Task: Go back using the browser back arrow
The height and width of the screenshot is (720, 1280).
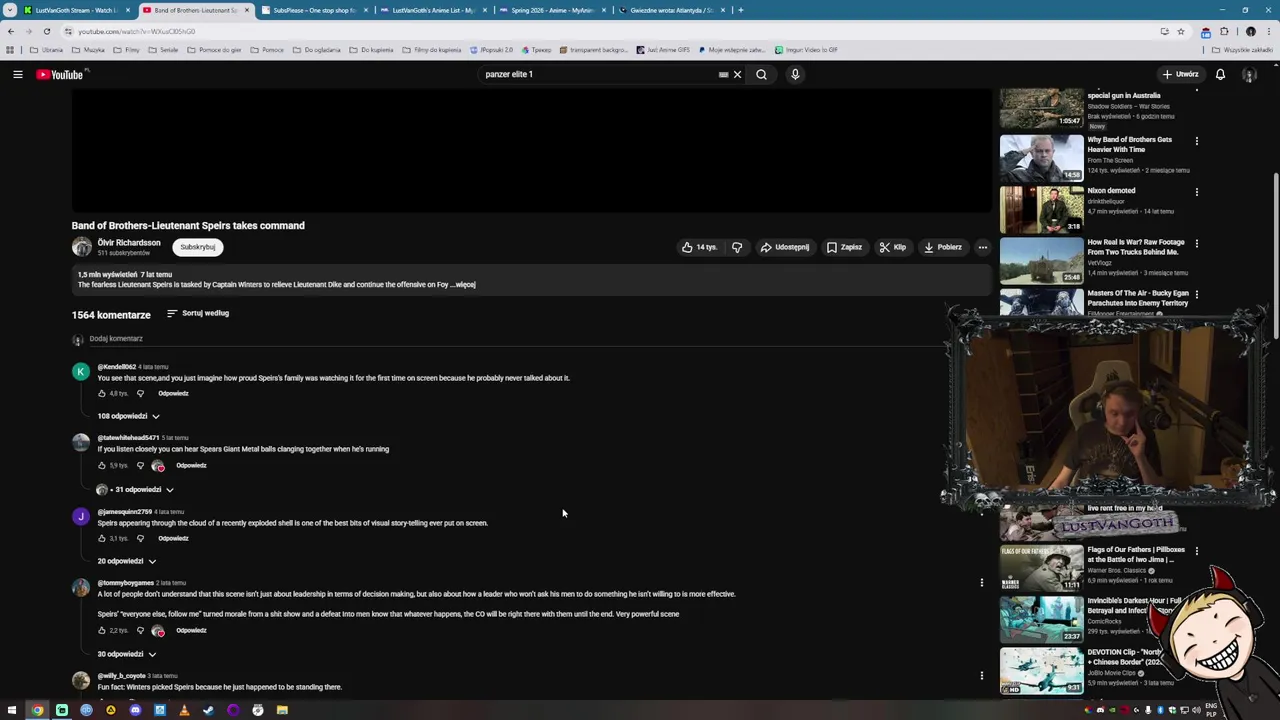Action: tap(11, 31)
